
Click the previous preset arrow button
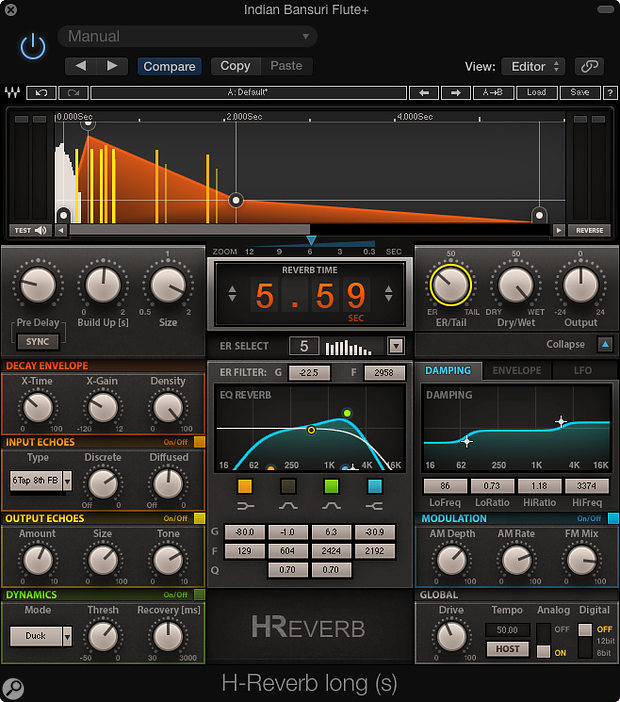click(x=81, y=66)
